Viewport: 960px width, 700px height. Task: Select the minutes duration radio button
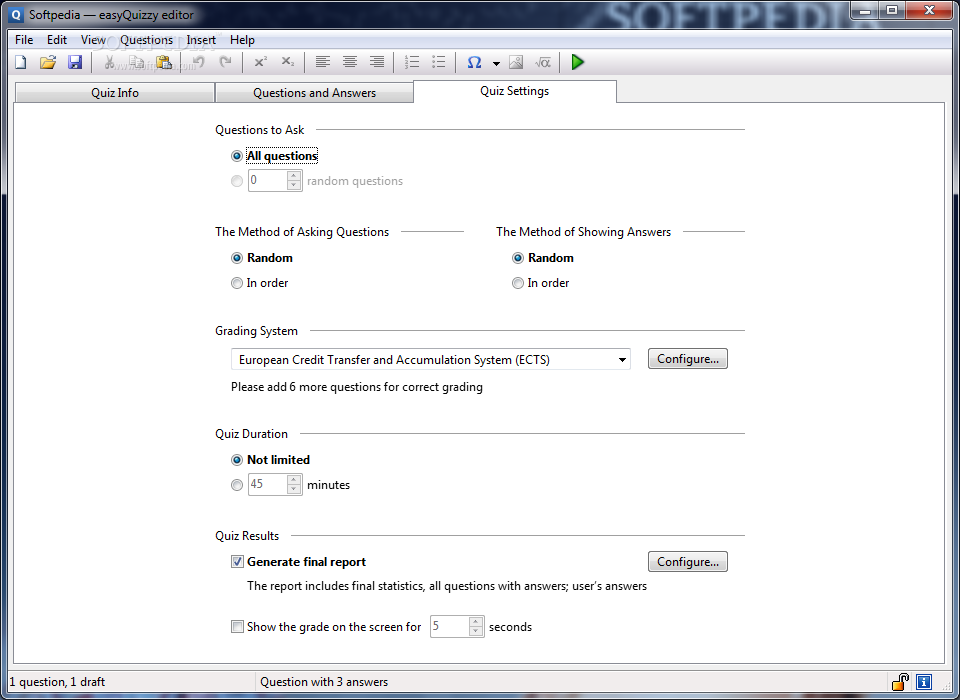click(236, 485)
